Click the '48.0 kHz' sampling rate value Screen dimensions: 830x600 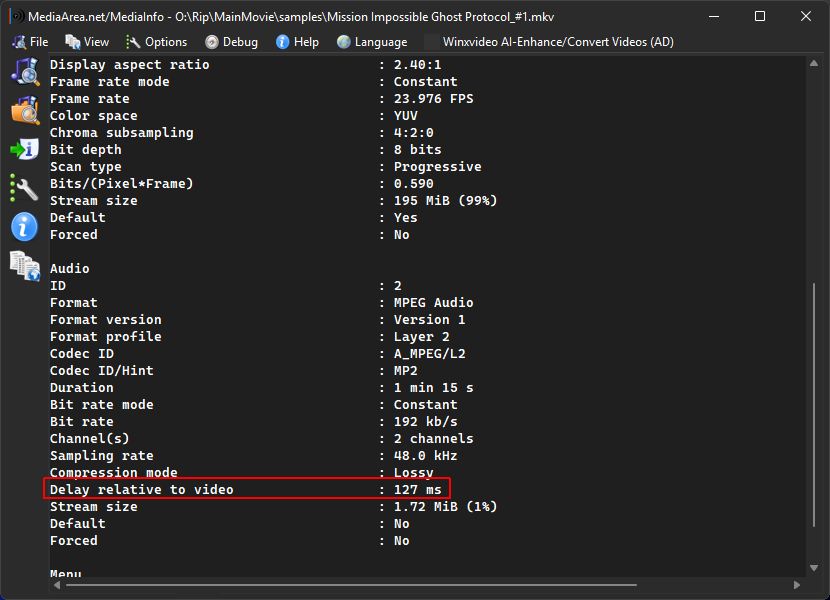coord(426,455)
